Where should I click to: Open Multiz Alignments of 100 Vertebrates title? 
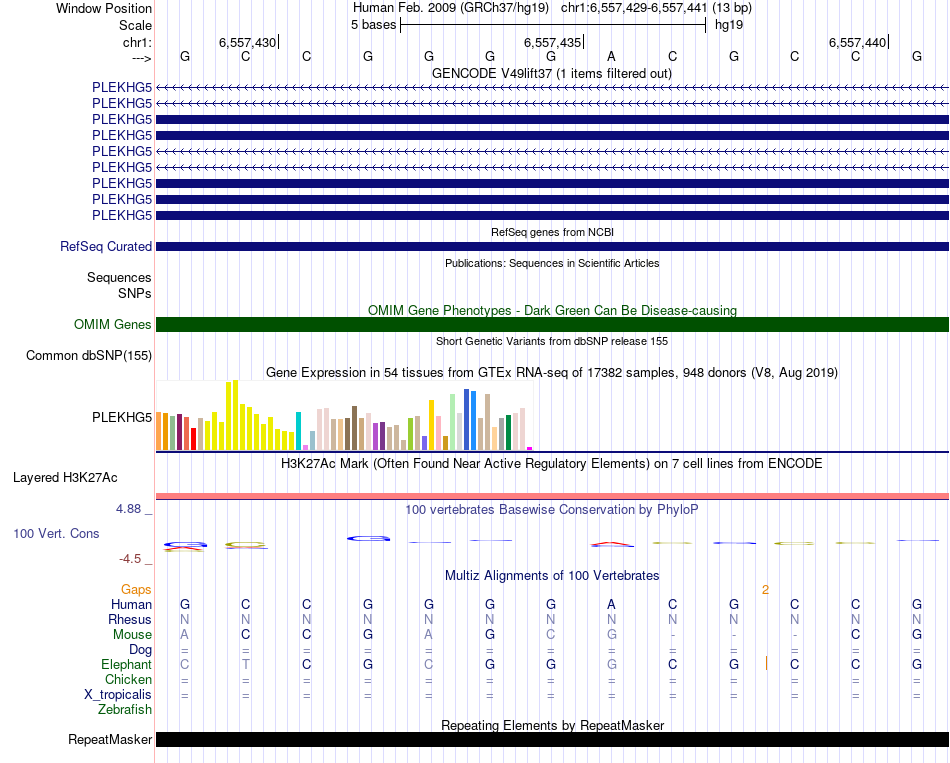pyautogui.click(x=552, y=576)
